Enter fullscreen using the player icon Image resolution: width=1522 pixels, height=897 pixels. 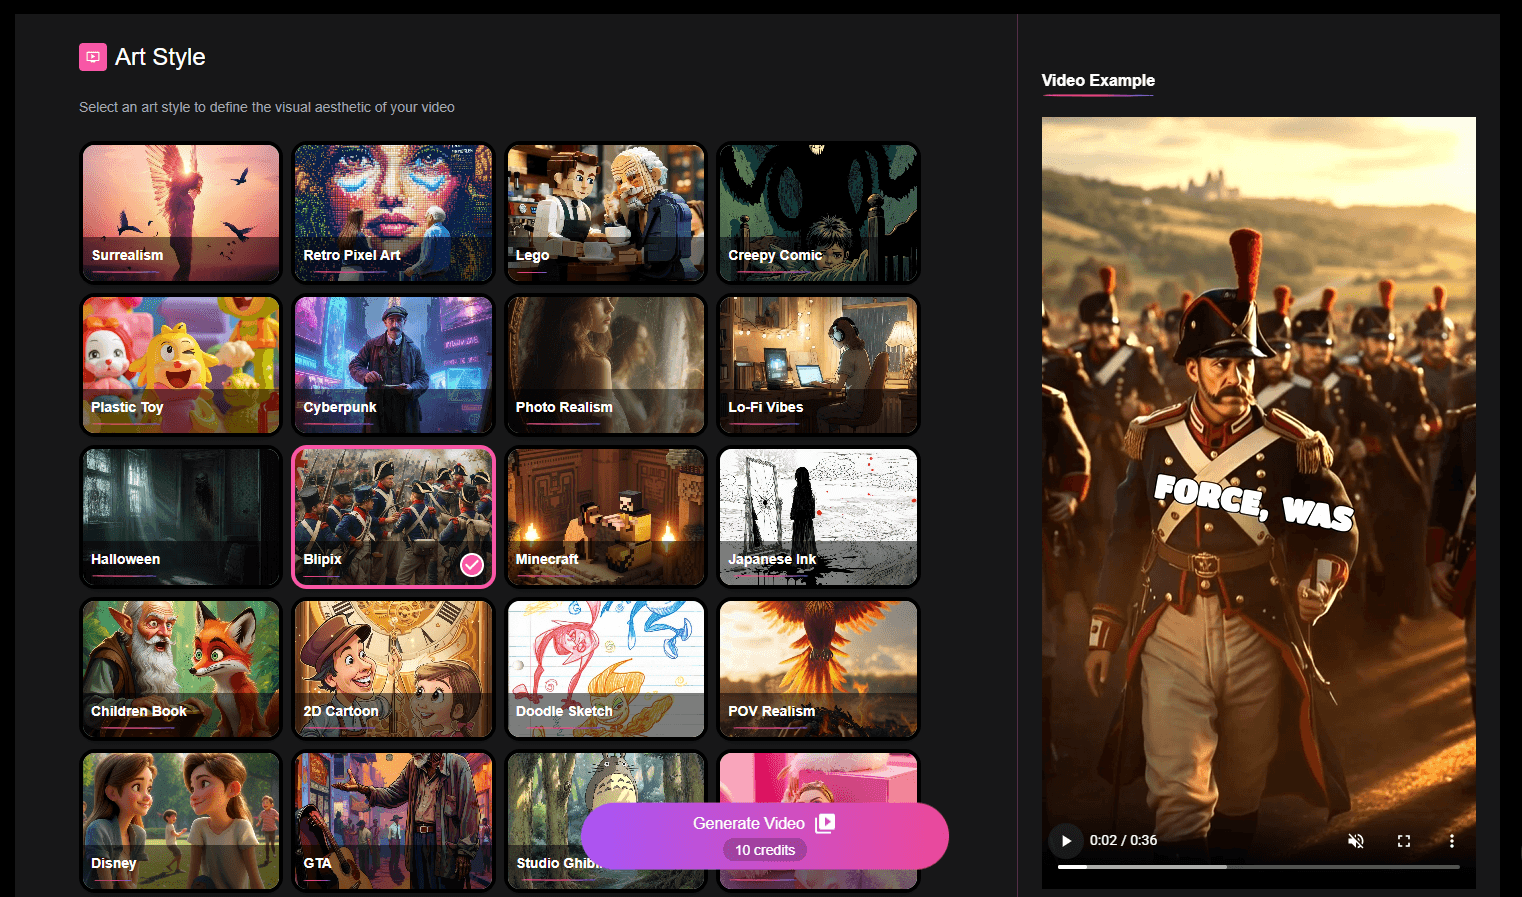coord(1404,841)
